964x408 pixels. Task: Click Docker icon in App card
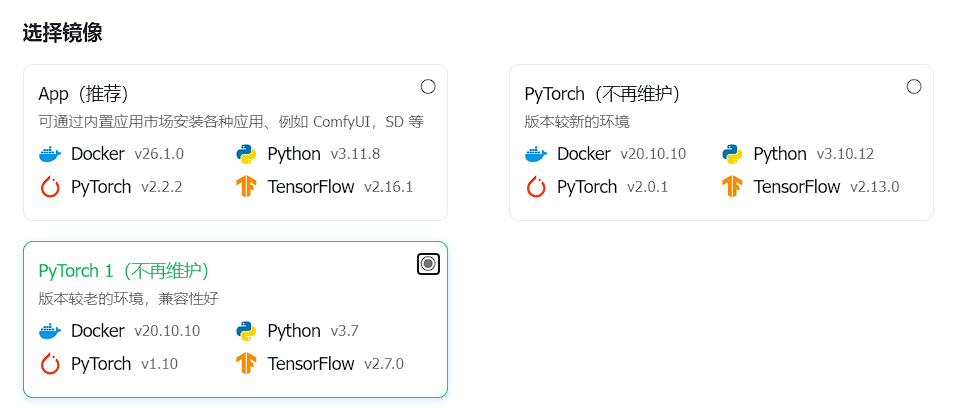[x=50, y=154]
